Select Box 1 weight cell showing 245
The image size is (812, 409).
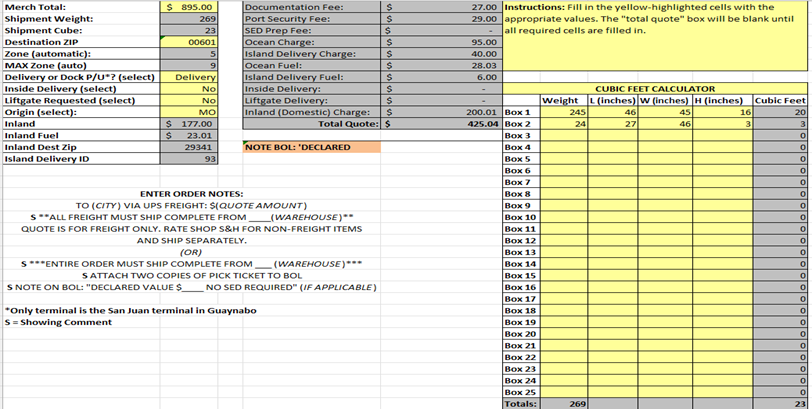pyautogui.click(x=563, y=112)
